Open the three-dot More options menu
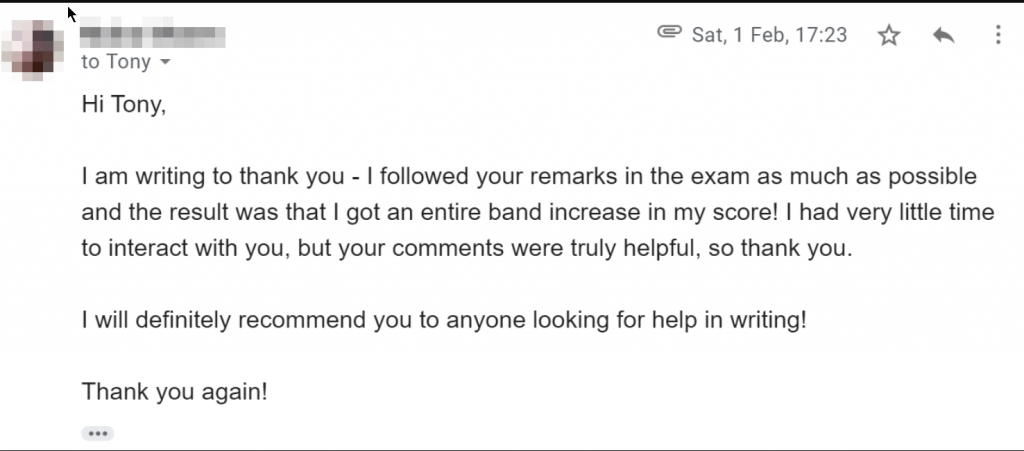The width and height of the screenshot is (1024, 451). click(x=998, y=35)
